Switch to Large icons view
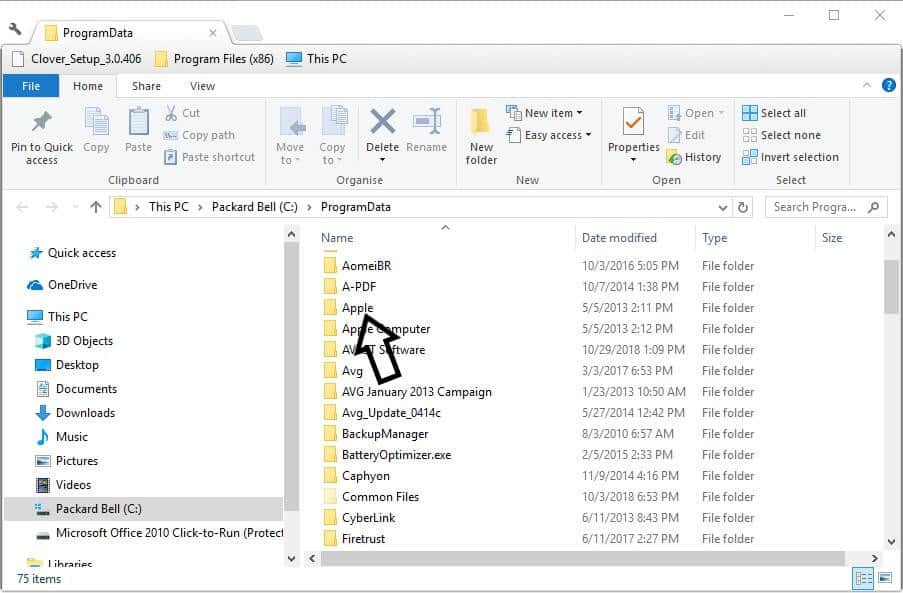 coord(885,577)
